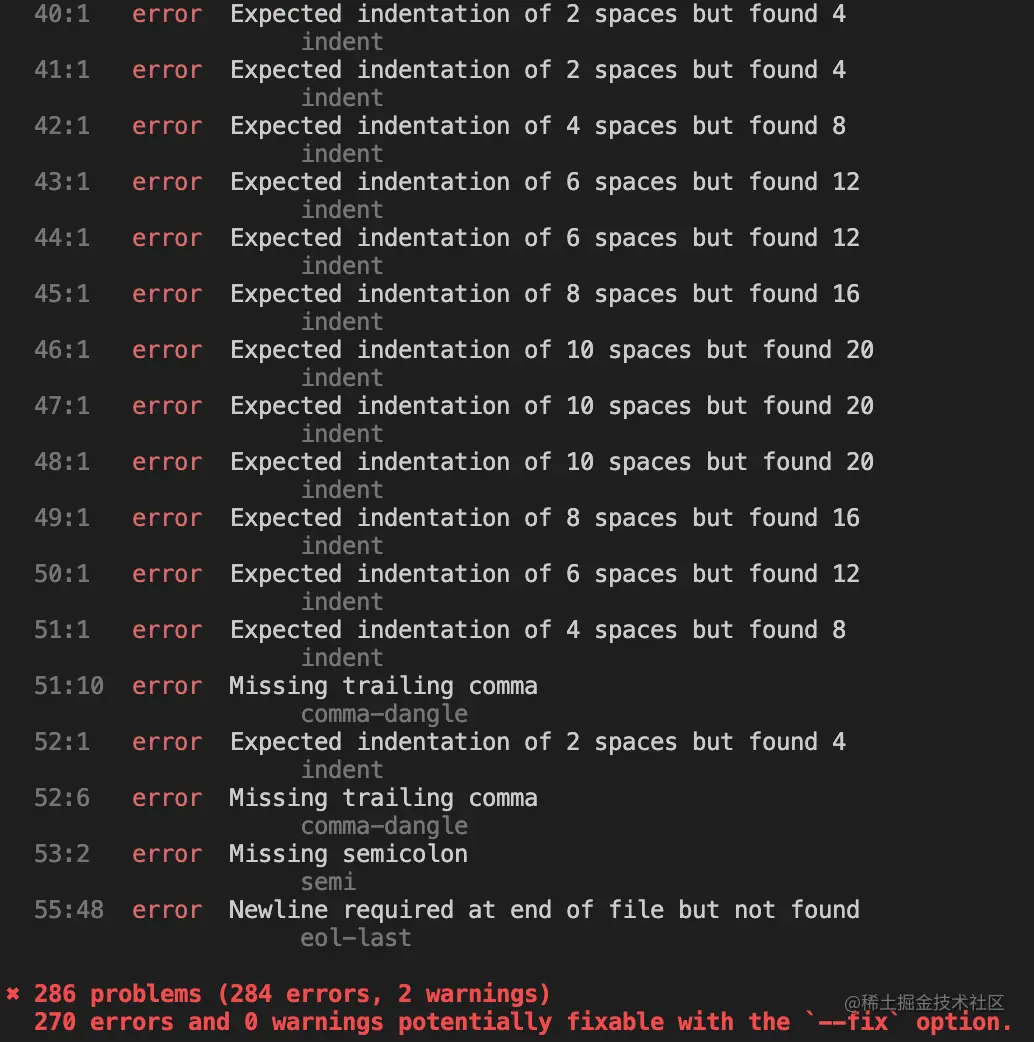Click the 51:10 error location
This screenshot has height=1042, width=1034.
tap(69, 687)
